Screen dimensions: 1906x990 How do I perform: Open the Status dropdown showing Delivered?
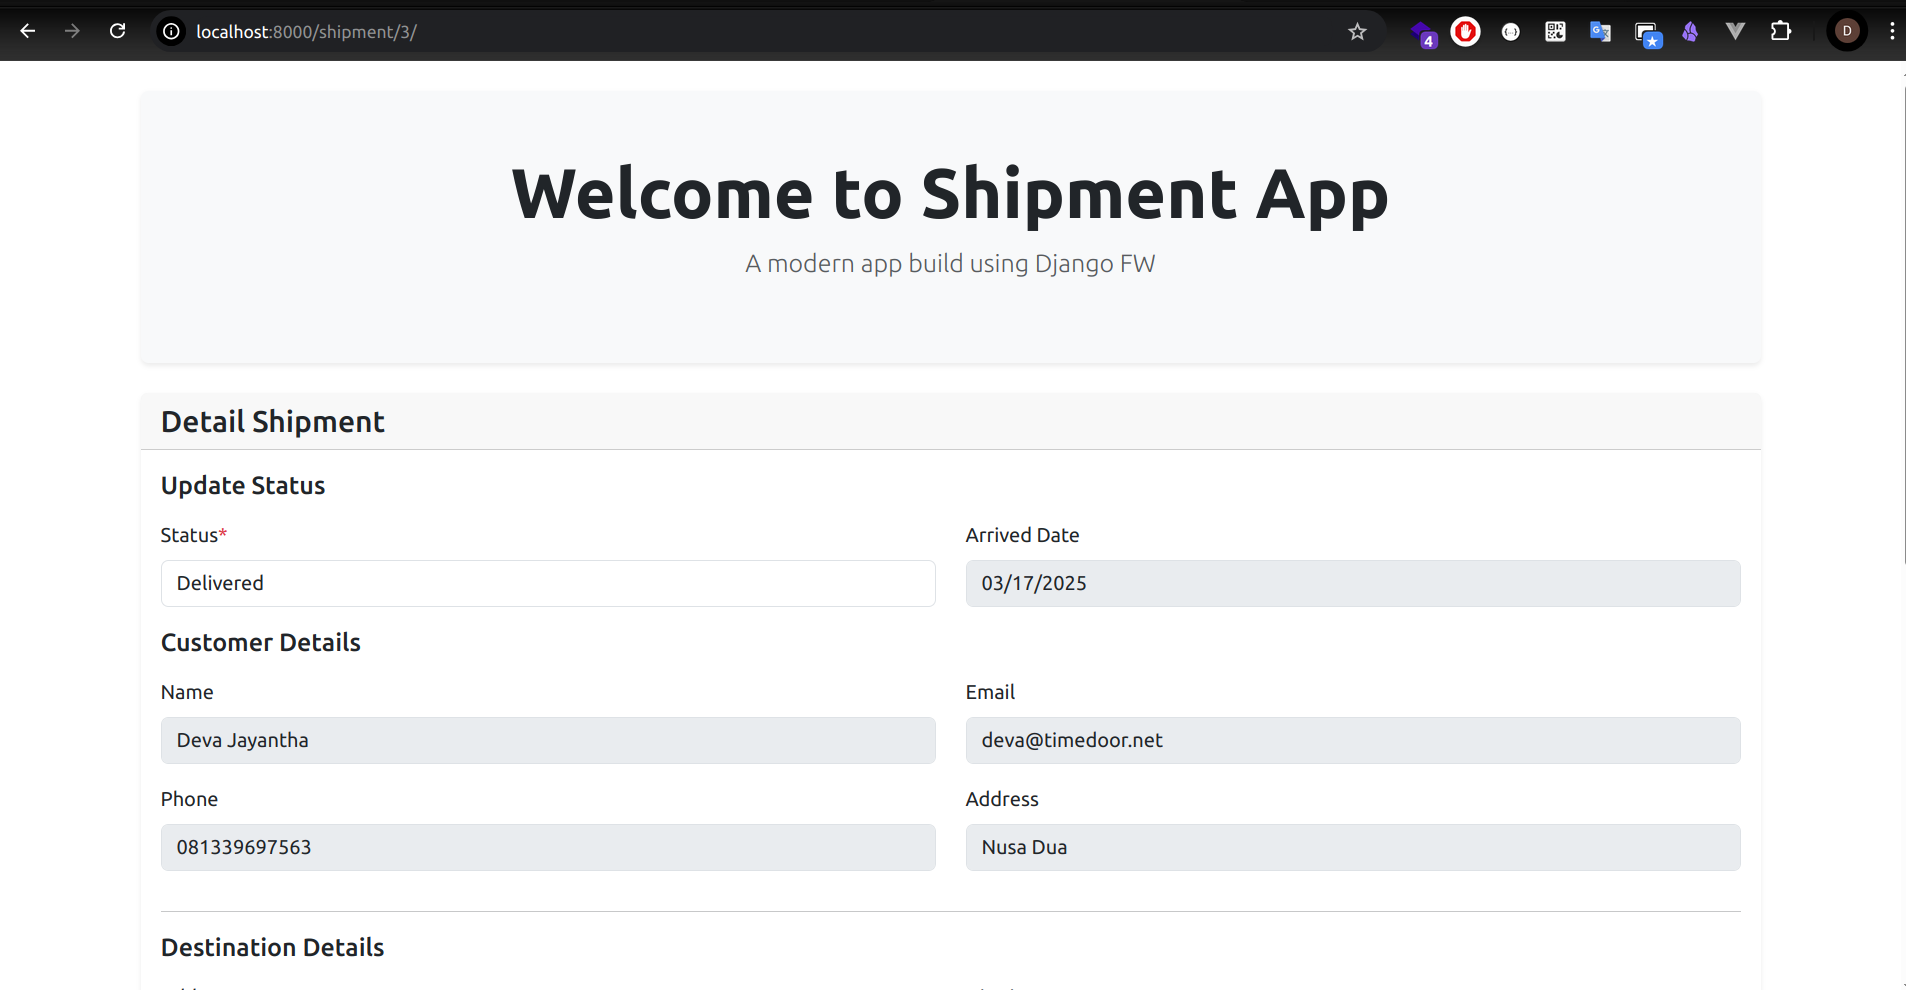[x=548, y=583]
